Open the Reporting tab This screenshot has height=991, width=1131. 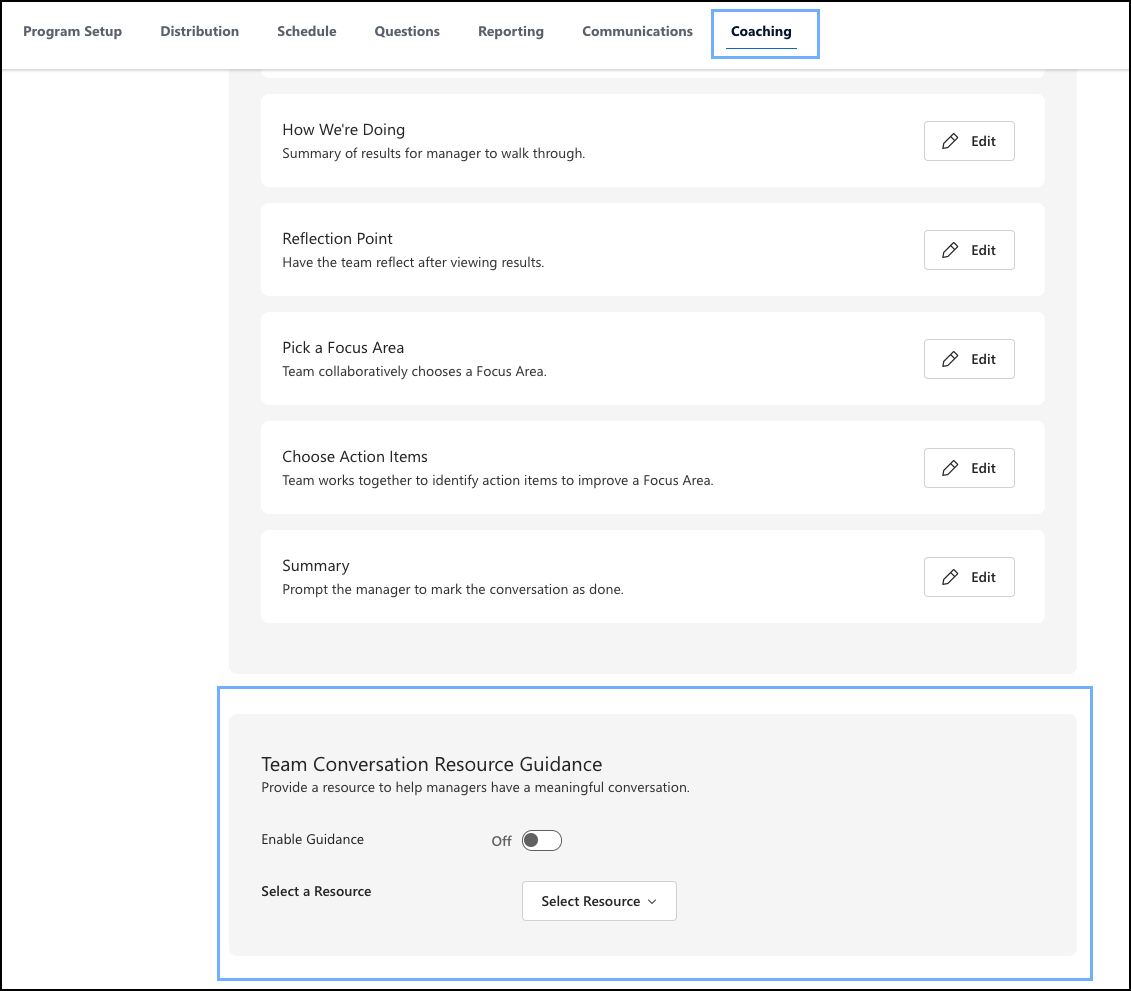coord(510,31)
